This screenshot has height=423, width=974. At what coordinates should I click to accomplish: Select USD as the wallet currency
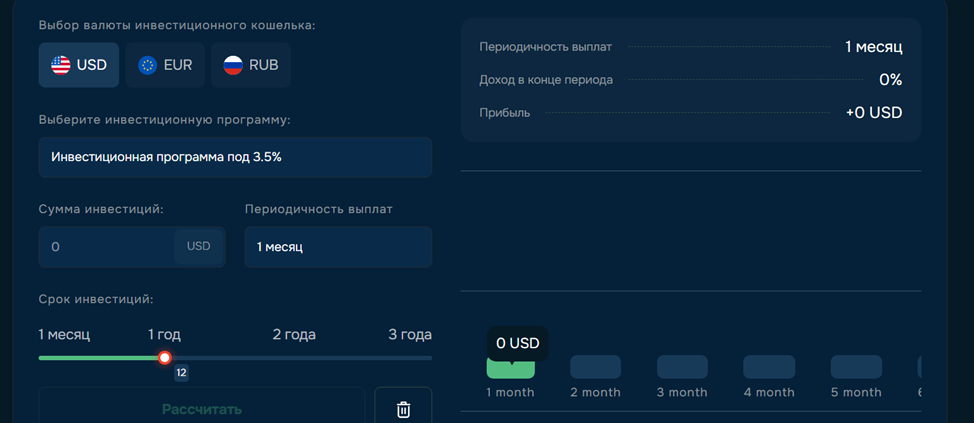coord(79,65)
